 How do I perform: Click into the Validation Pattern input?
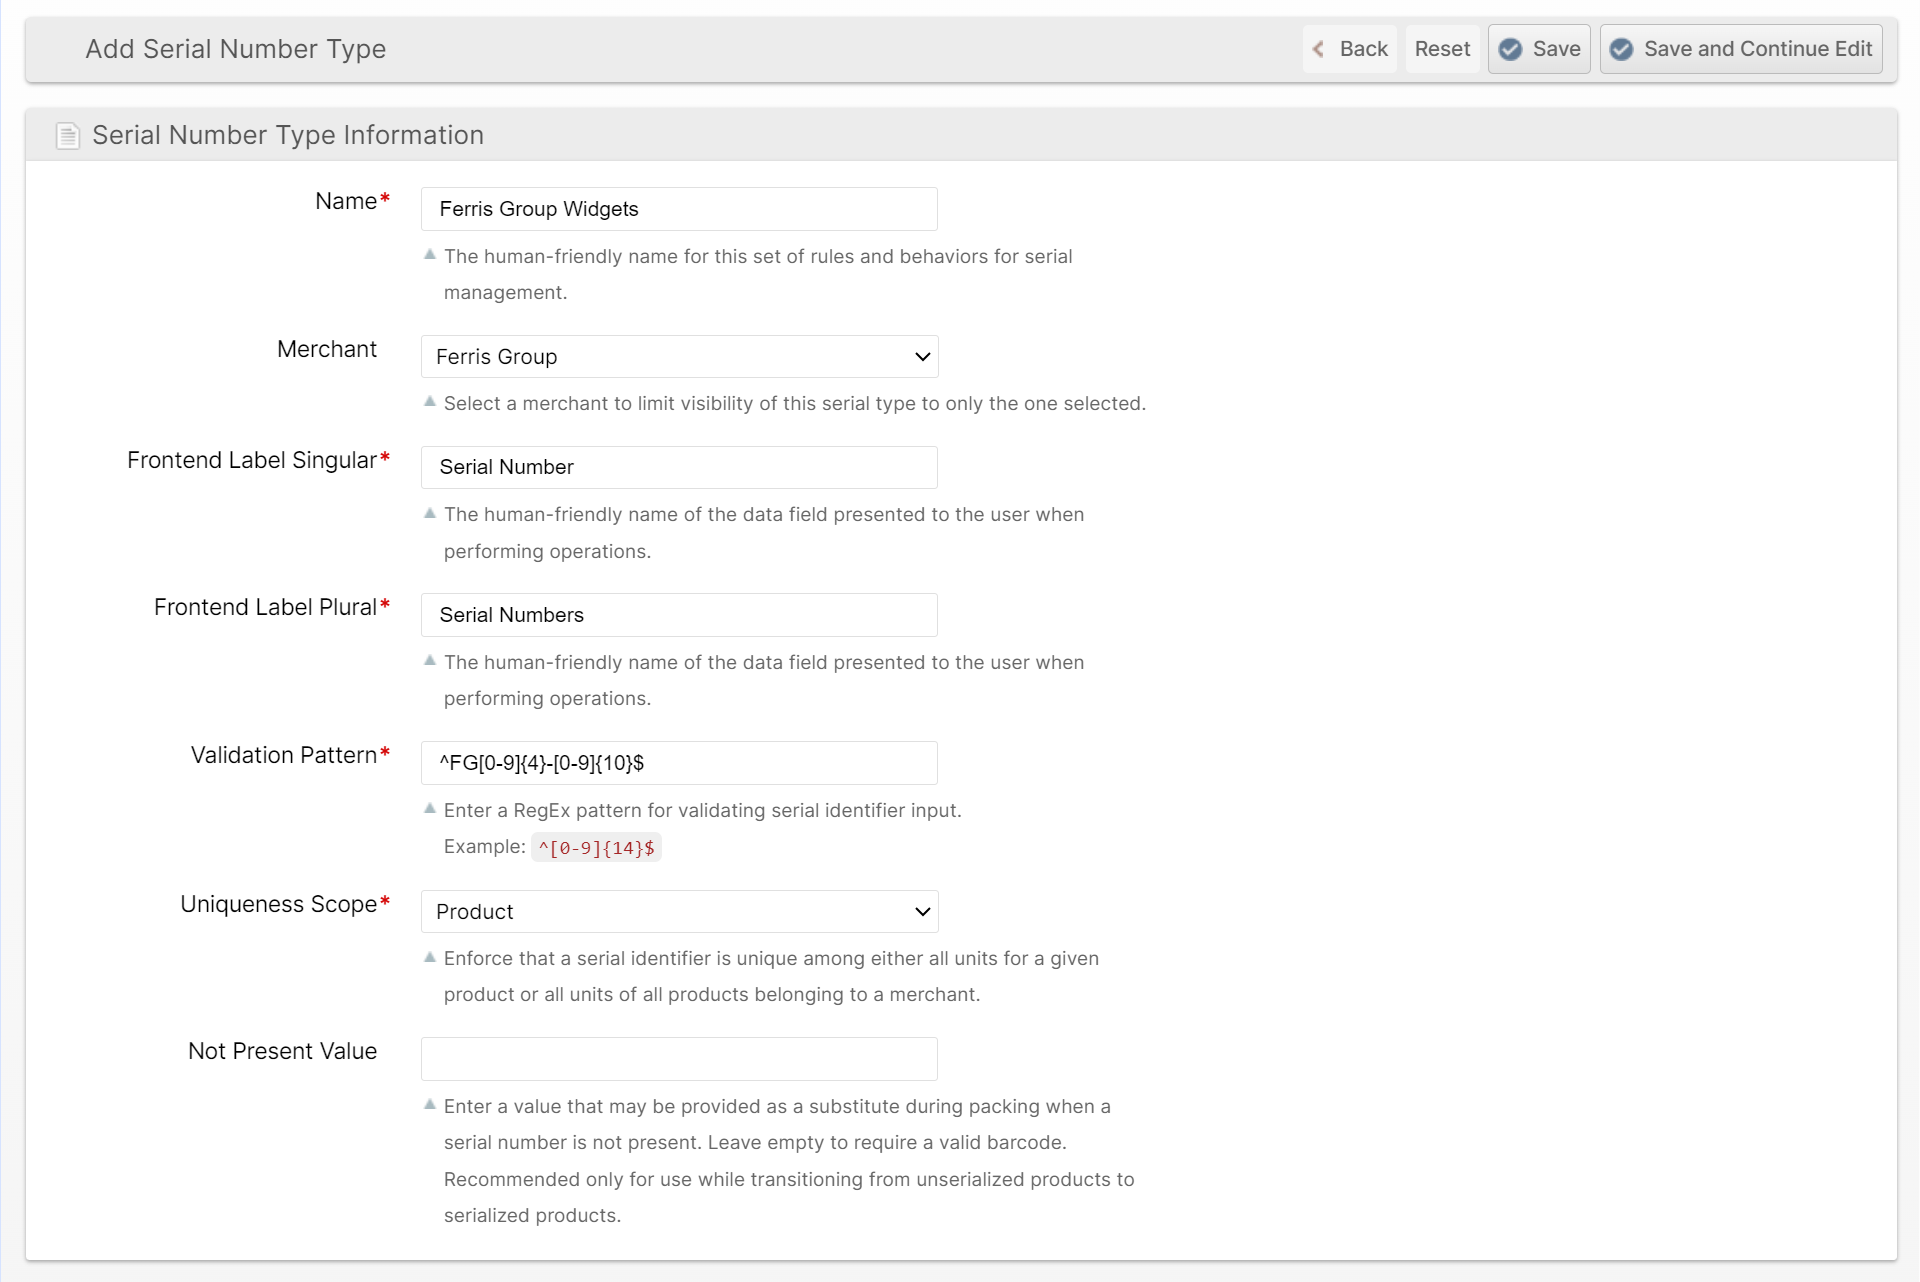coord(679,763)
